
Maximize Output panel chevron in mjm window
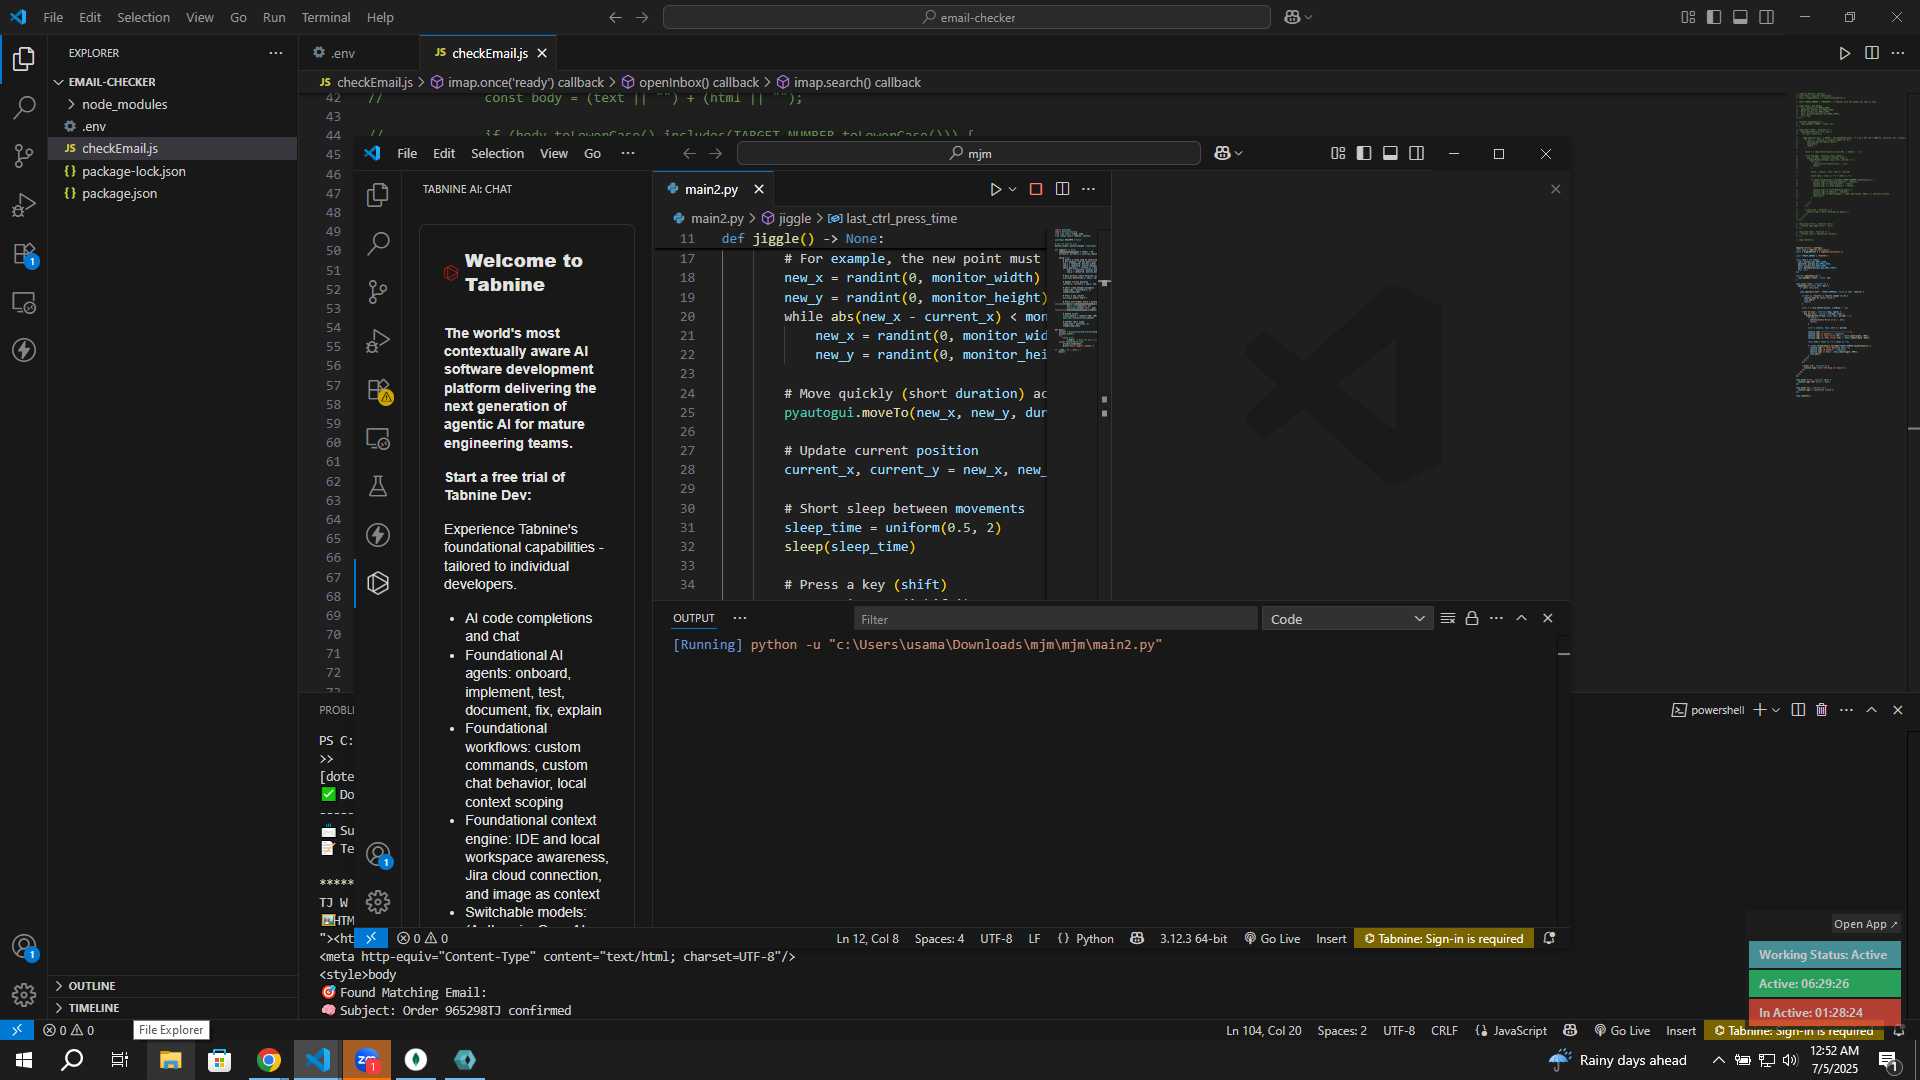click(x=1521, y=618)
